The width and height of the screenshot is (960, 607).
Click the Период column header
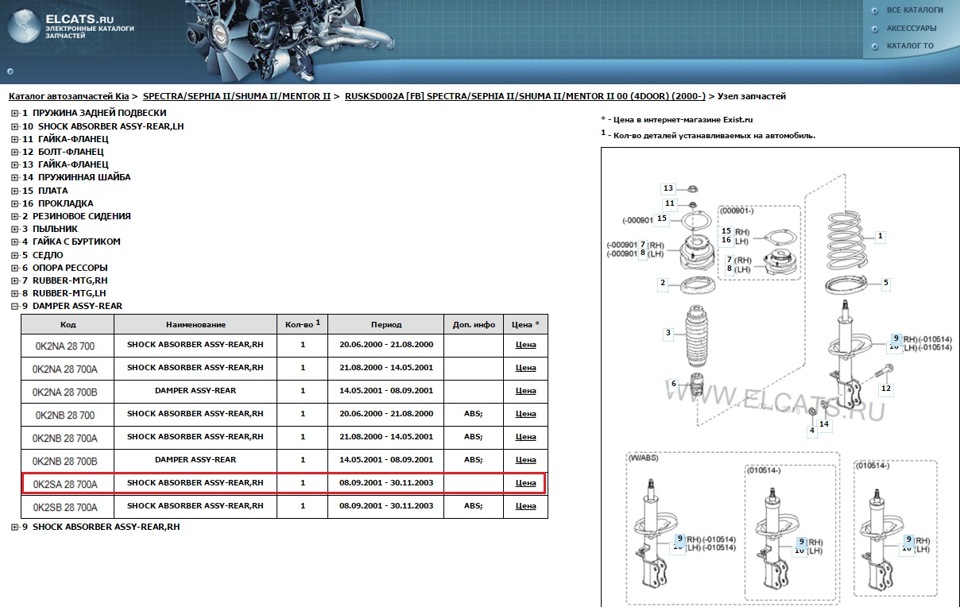pos(386,325)
